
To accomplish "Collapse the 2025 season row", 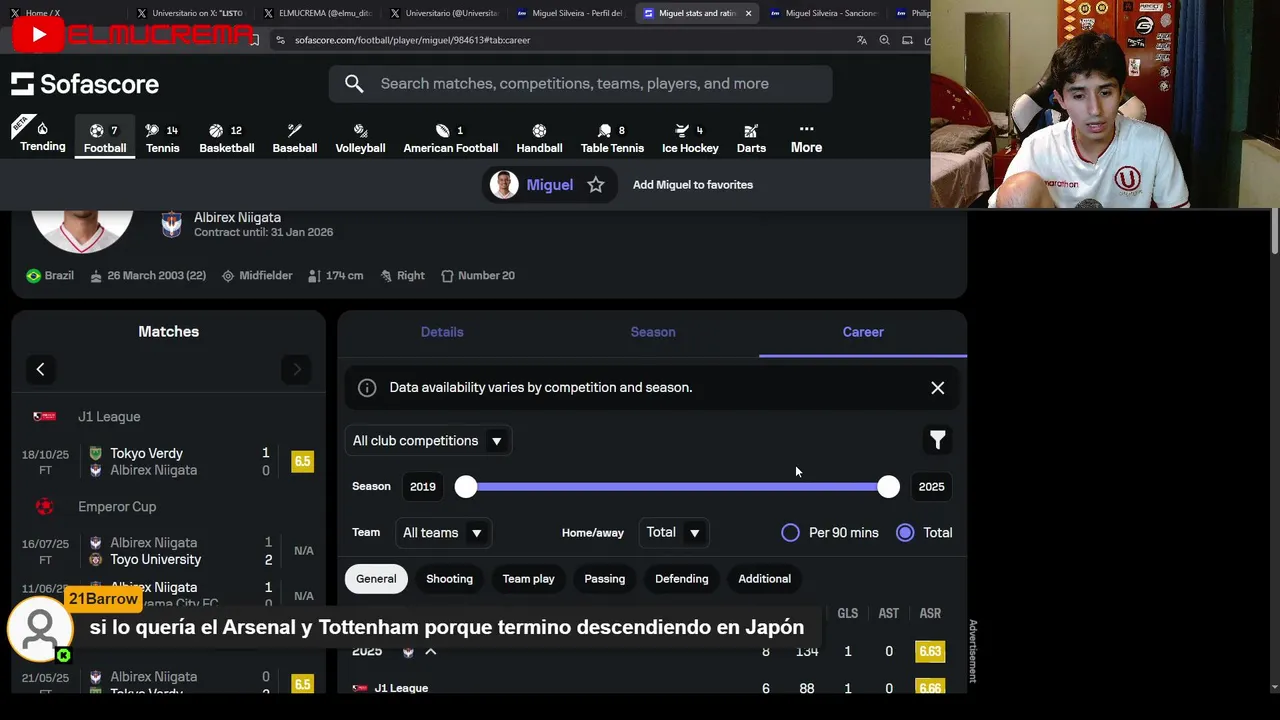I will tap(431, 652).
